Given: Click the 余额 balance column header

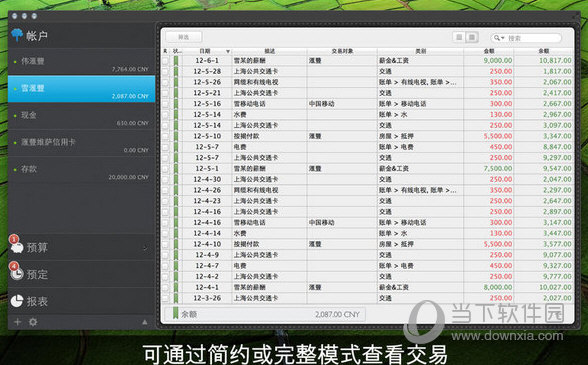Looking at the screenshot, I should 543,51.
